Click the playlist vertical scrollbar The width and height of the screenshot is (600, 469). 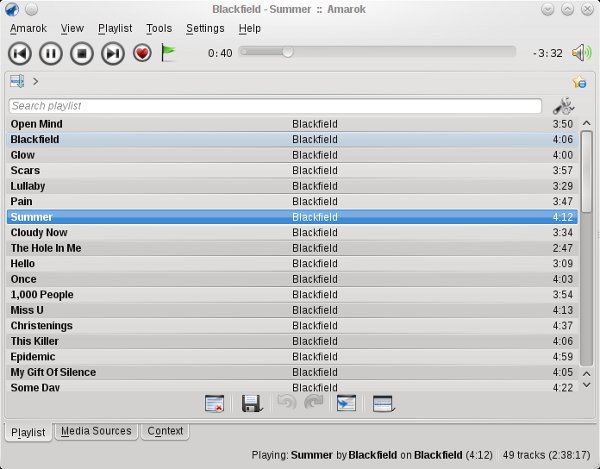586,249
